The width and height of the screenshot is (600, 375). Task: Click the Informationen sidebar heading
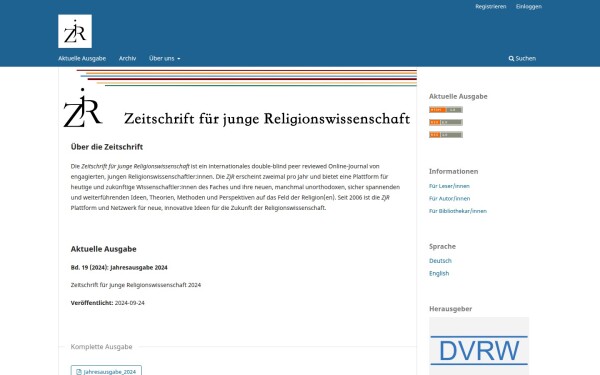coord(453,171)
